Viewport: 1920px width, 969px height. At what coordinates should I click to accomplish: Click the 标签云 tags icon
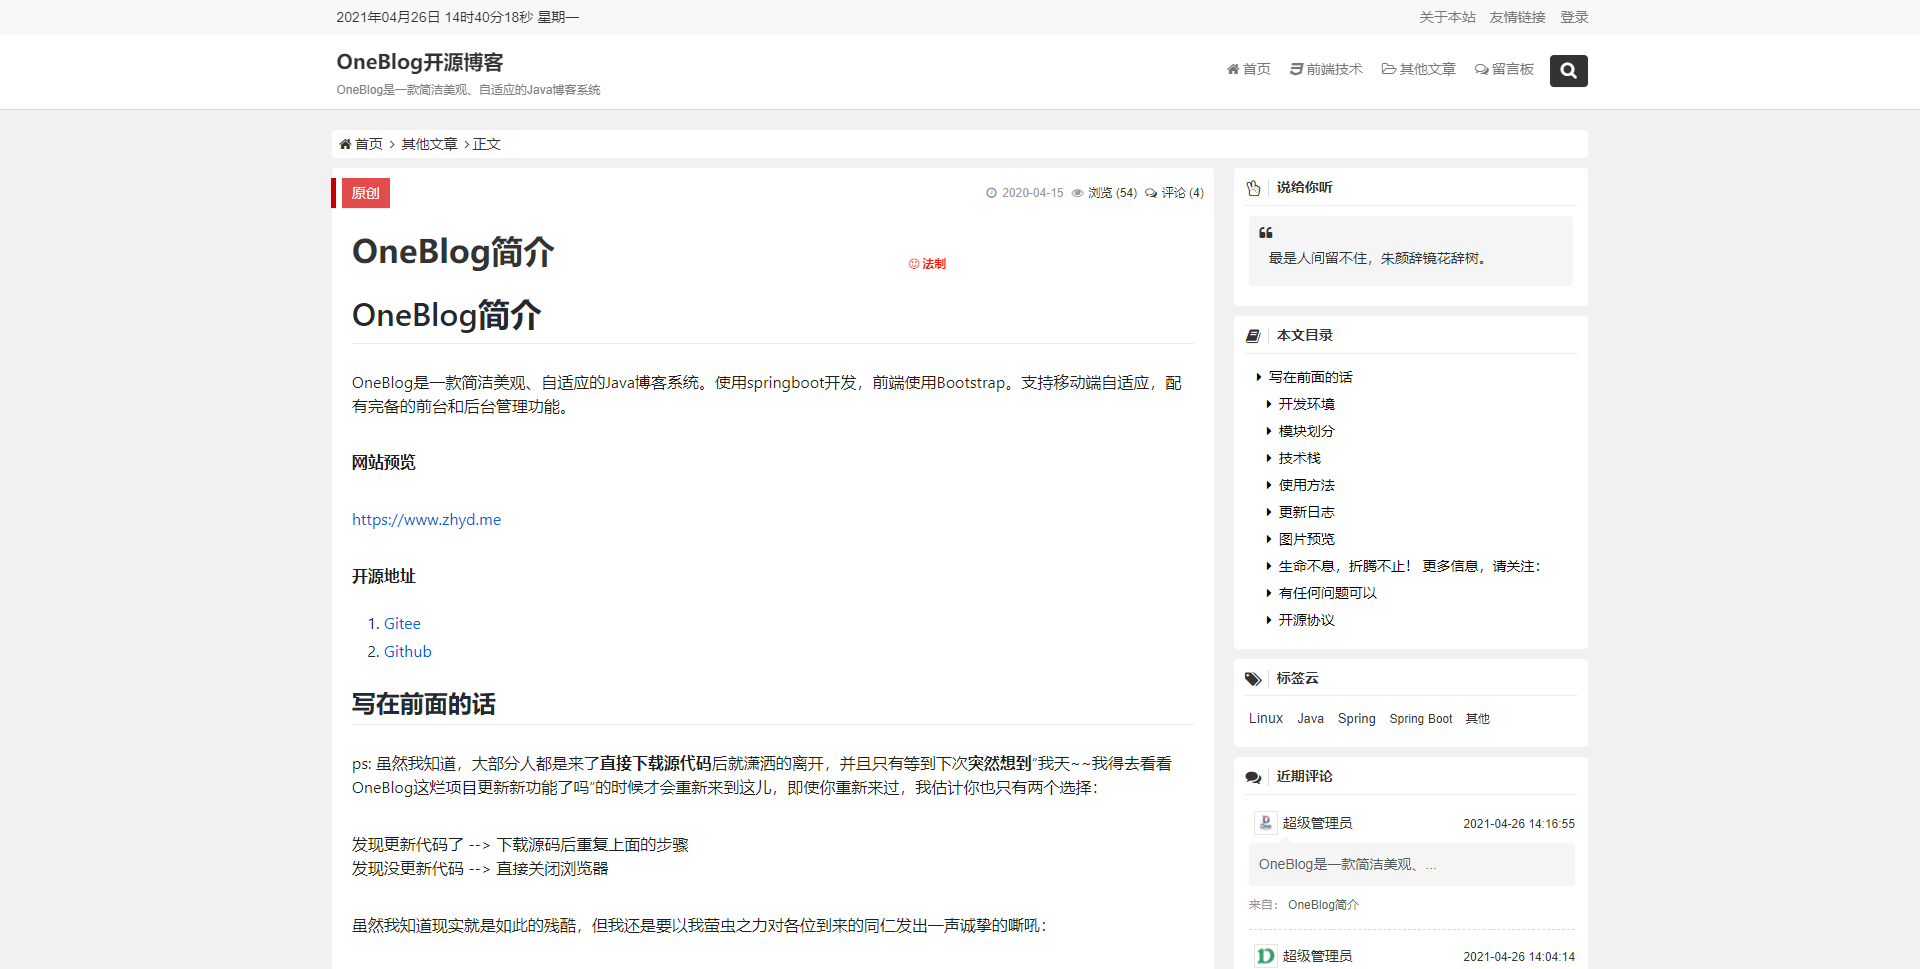tap(1253, 679)
